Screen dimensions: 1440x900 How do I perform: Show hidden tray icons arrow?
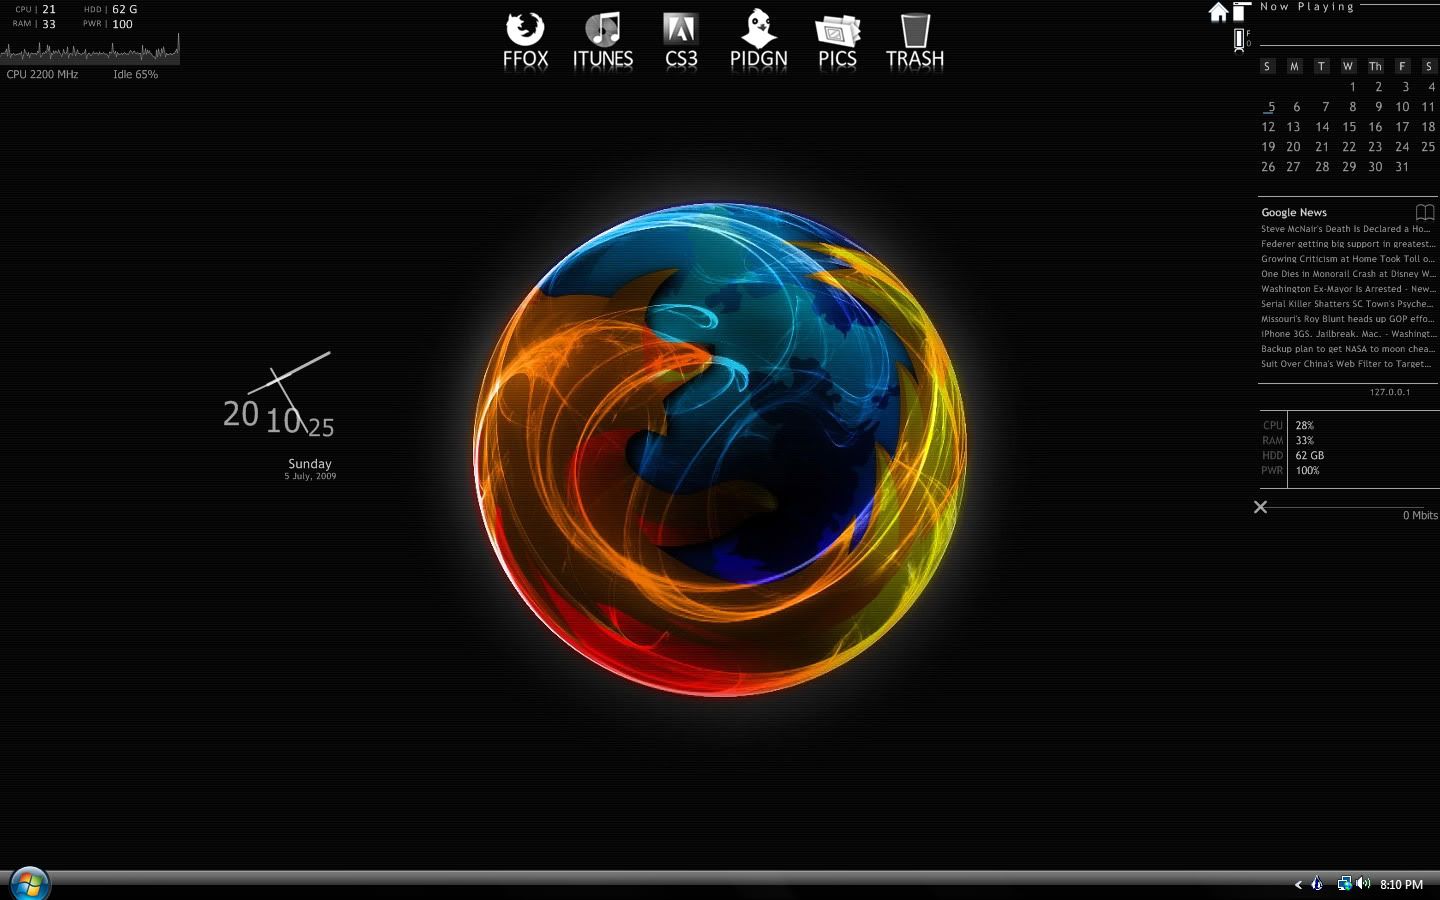coord(1298,884)
